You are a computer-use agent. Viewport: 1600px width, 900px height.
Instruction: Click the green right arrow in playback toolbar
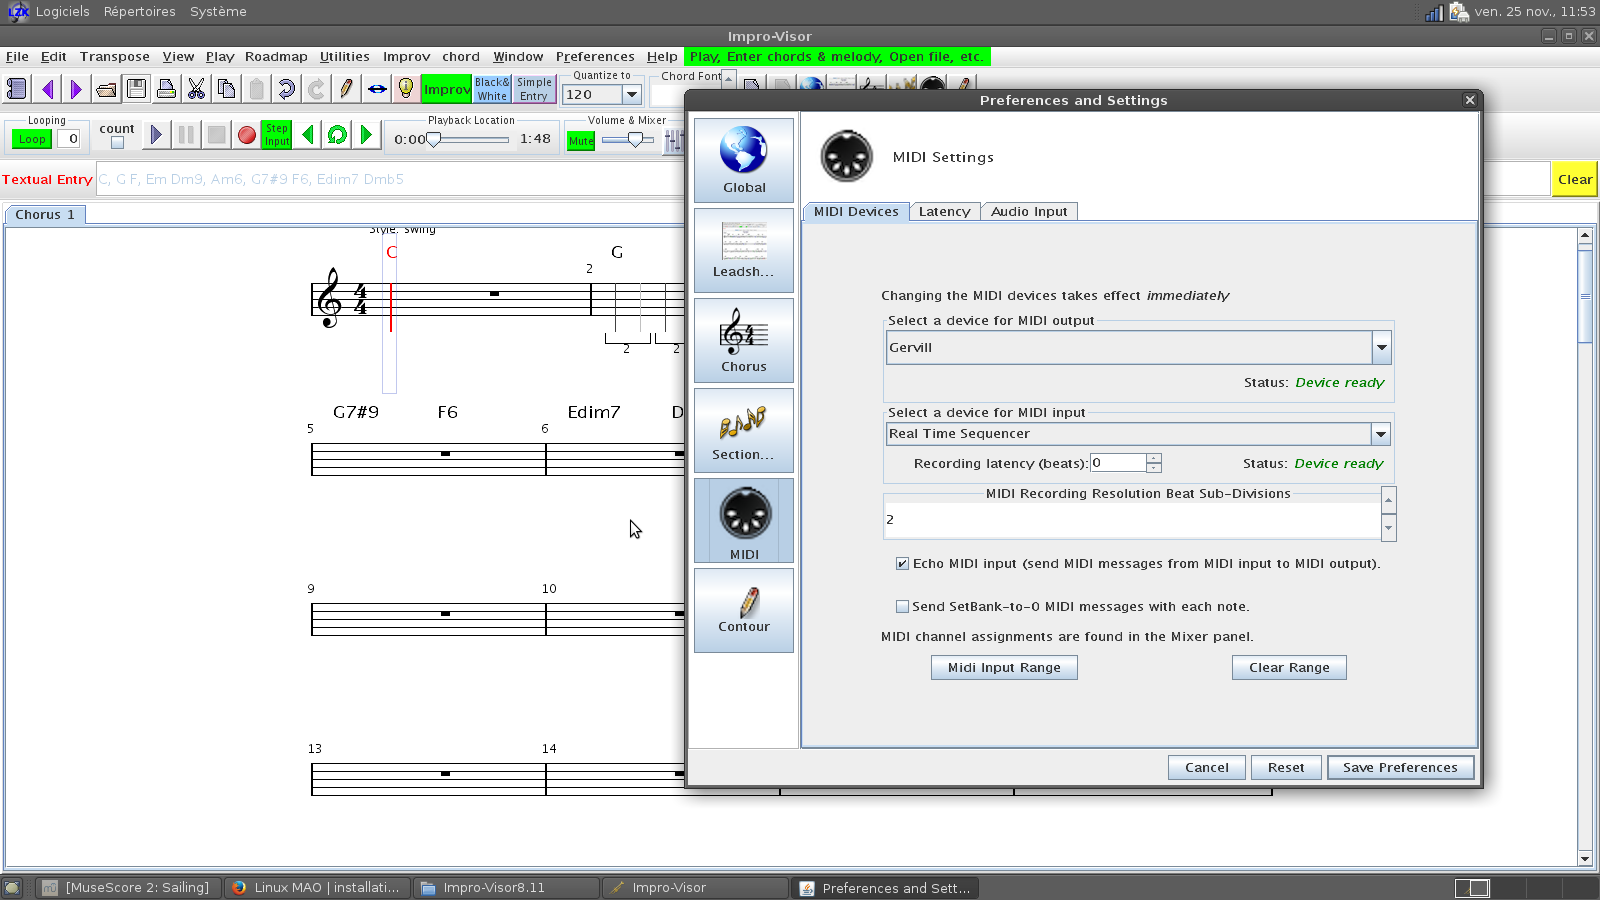[367, 134]
